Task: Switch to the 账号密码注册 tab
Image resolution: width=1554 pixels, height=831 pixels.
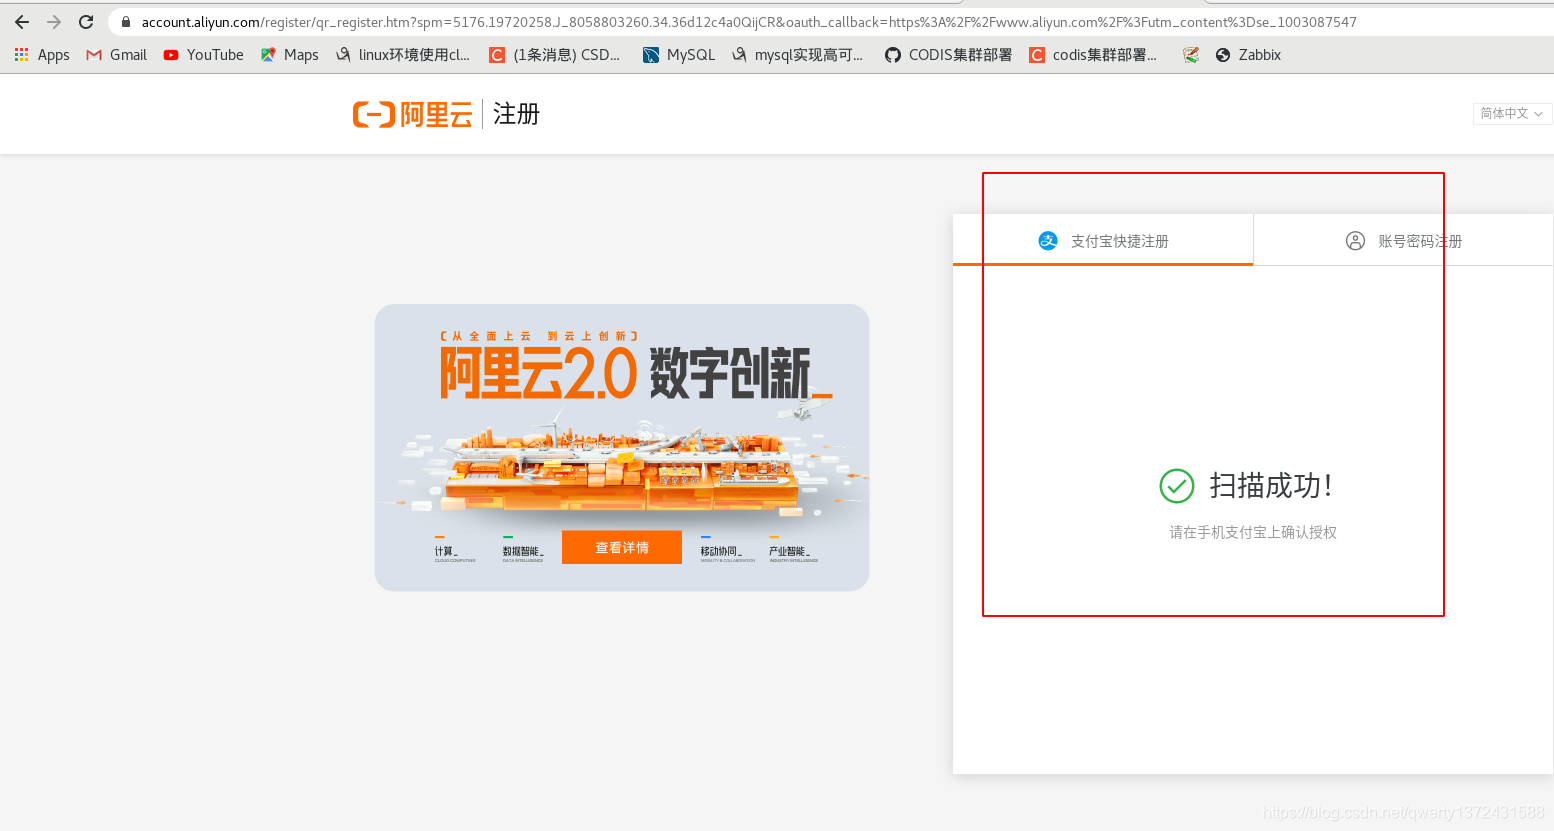Action: point(1403,240)
